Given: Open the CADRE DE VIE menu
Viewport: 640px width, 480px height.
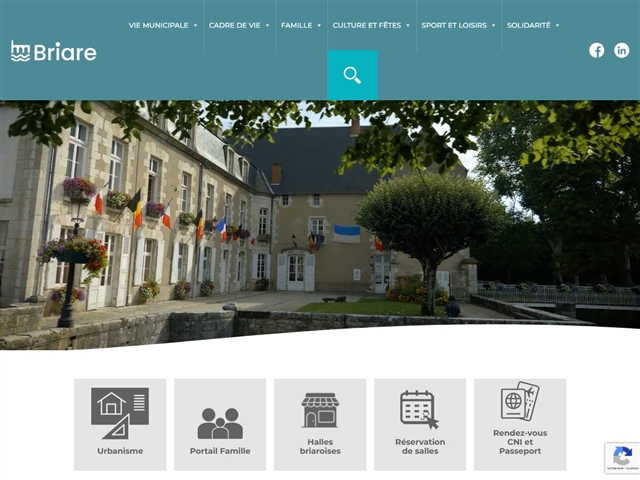Looking at the screenshot, I should tap(234, 25).
